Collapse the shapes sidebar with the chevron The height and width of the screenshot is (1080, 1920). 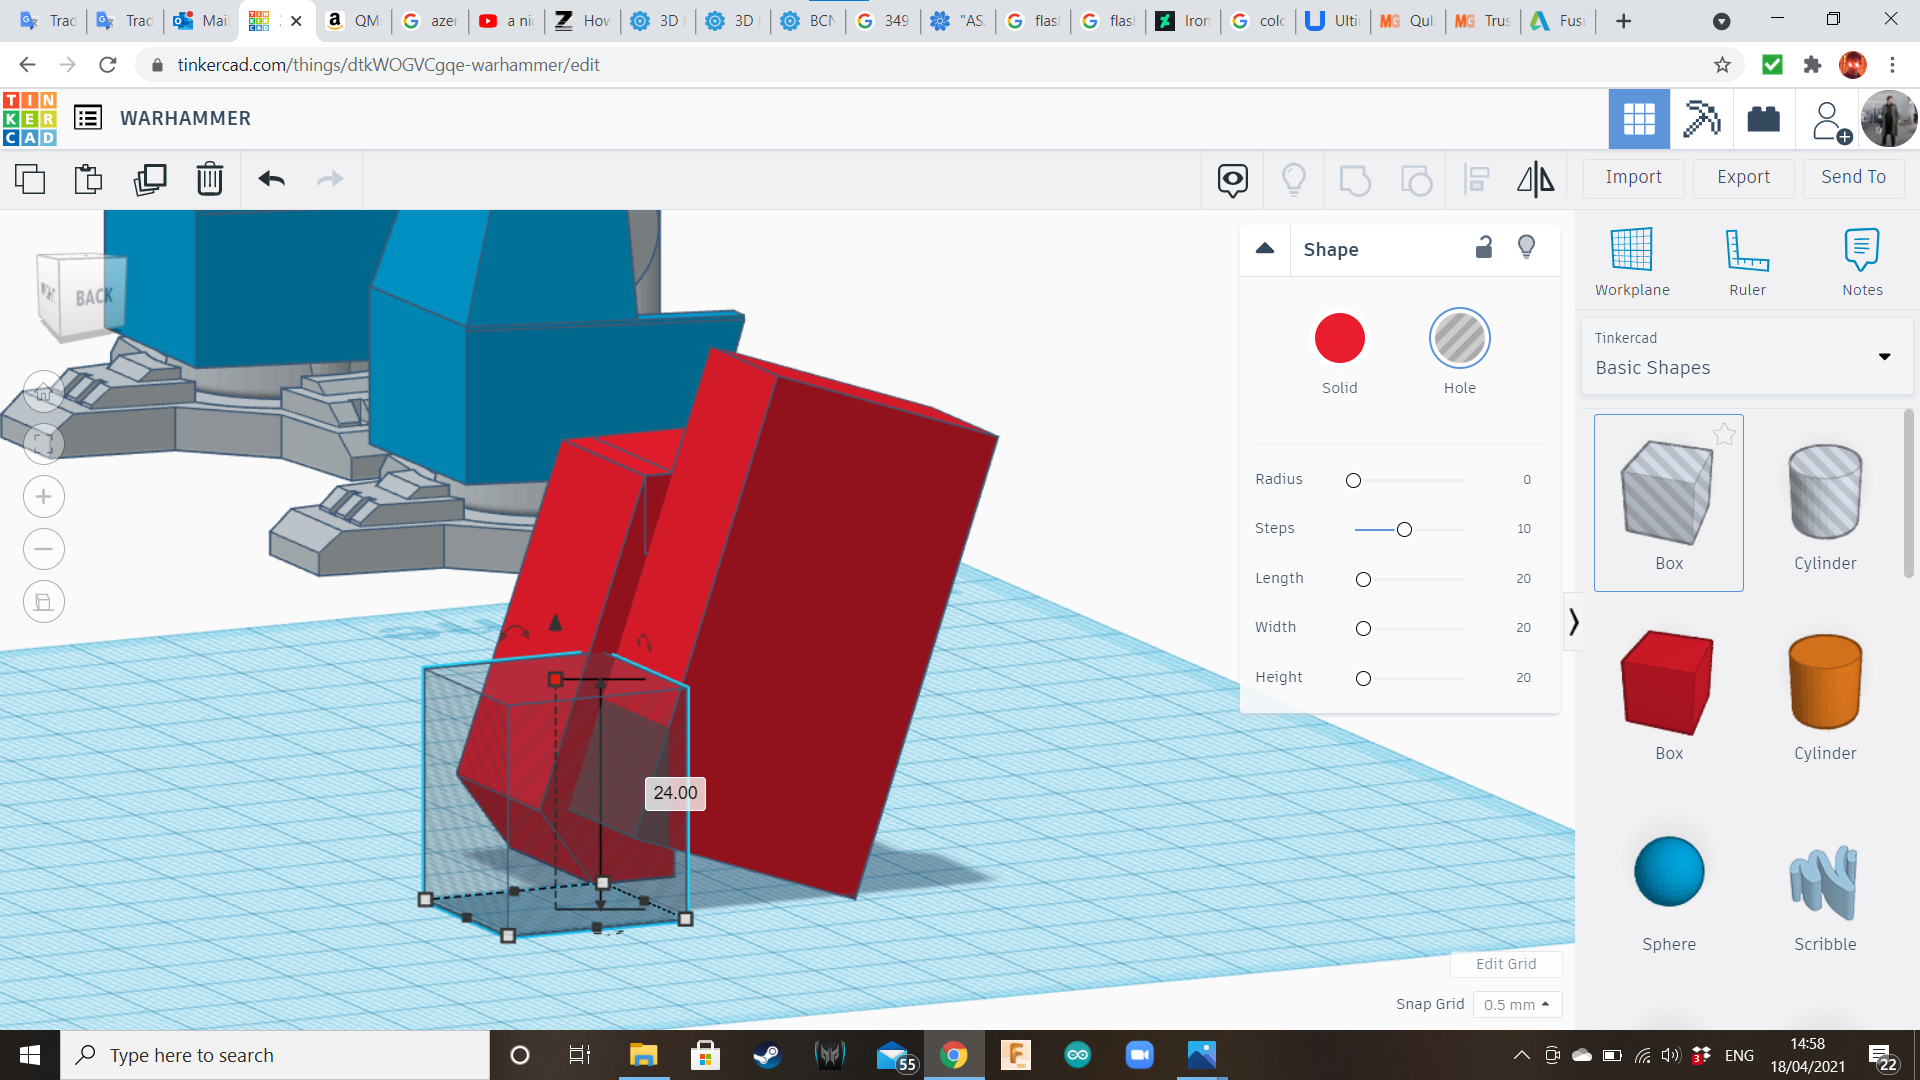click(1573, 622)
